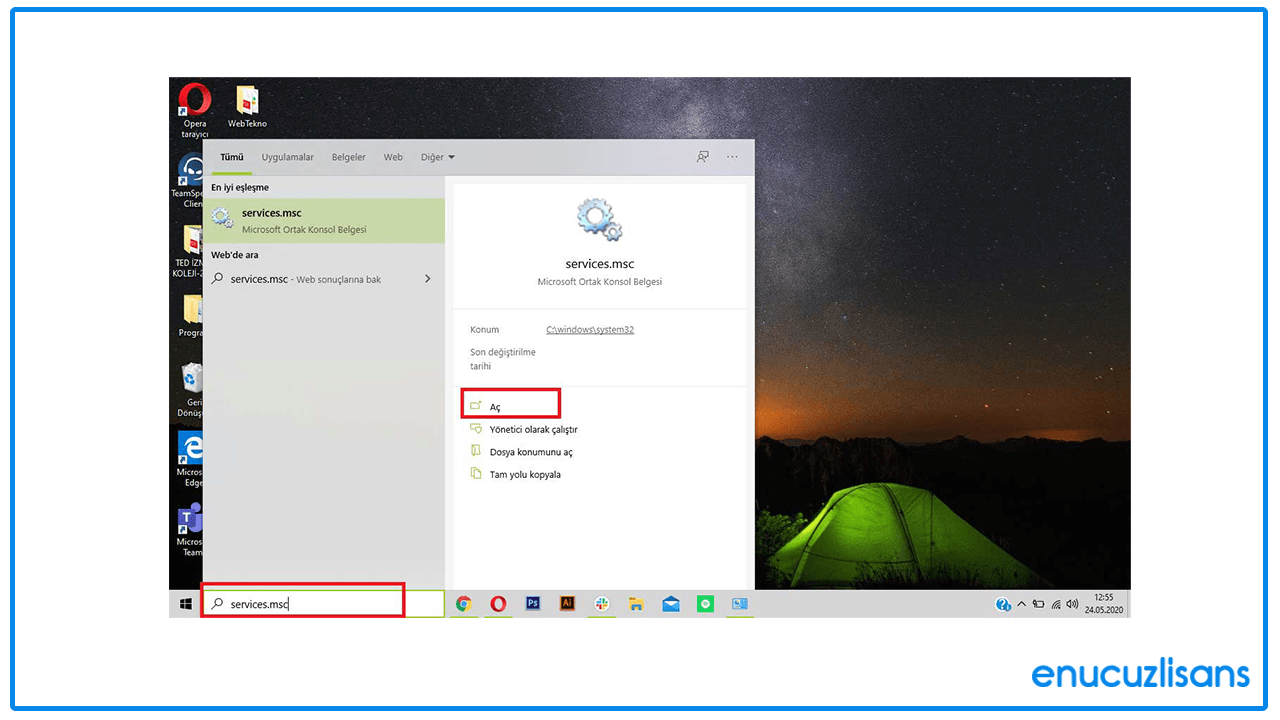
Task: Open the Mail app in the taskbar
Action: click(x=671, y=604)
